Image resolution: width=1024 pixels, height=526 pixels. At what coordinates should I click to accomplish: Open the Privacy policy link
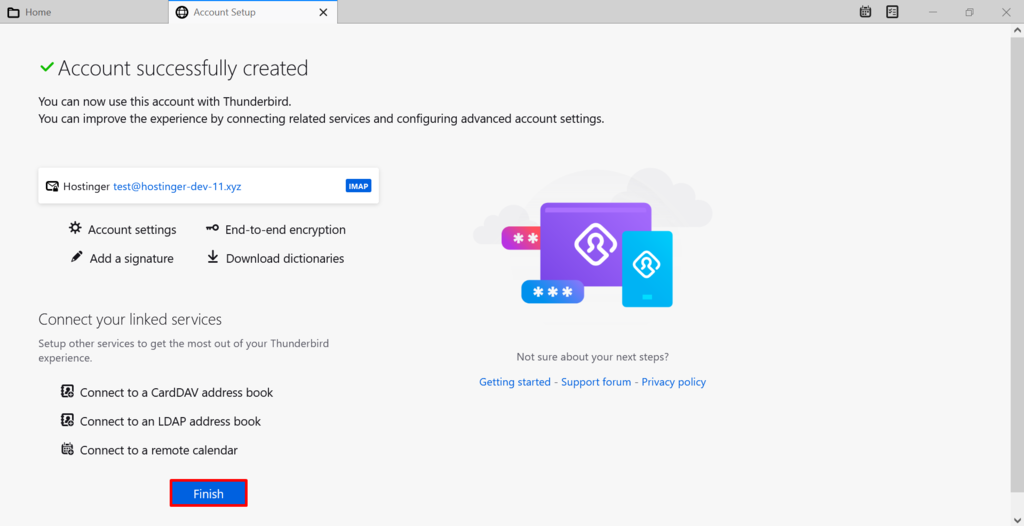[x=673, y=382]
